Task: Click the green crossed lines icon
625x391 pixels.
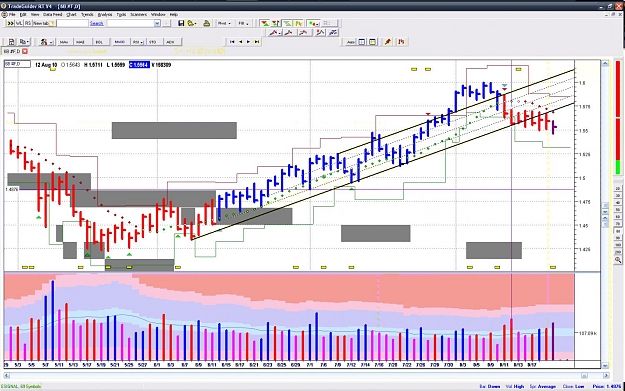Action: pyautogui.click(x=287, y=24)
